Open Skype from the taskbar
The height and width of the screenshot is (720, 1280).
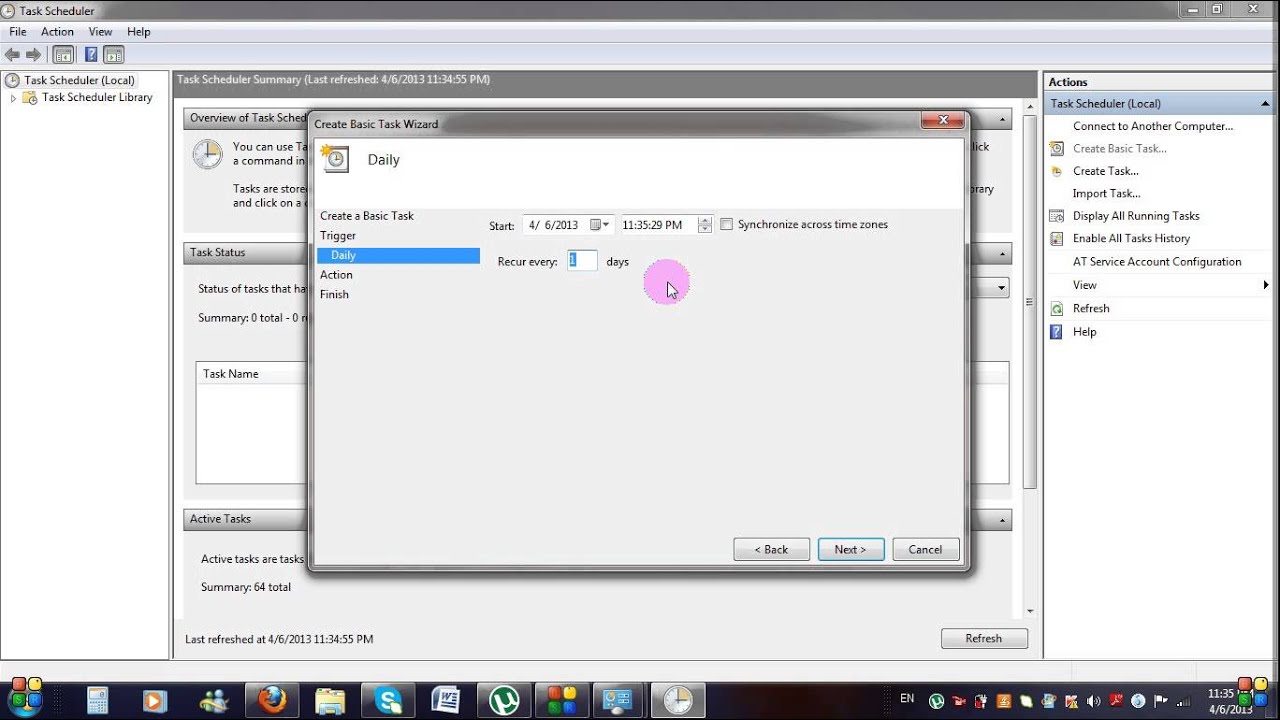tap(388, 700)
